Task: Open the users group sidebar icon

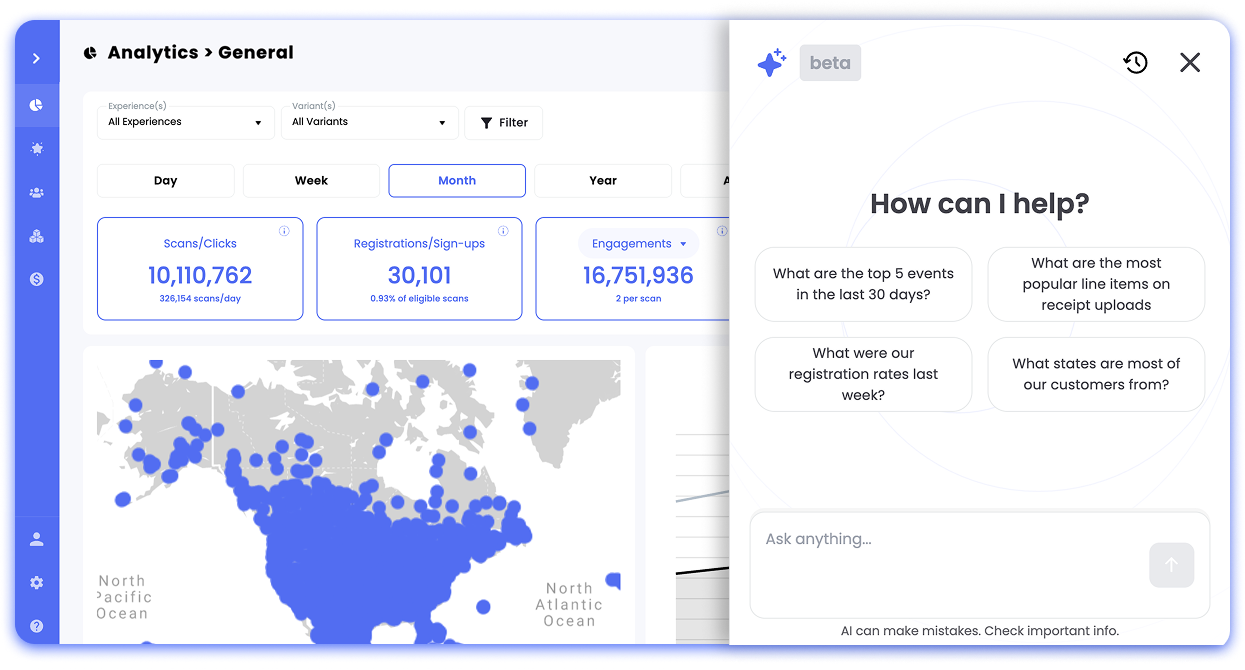Action: (x=37, y=192)
